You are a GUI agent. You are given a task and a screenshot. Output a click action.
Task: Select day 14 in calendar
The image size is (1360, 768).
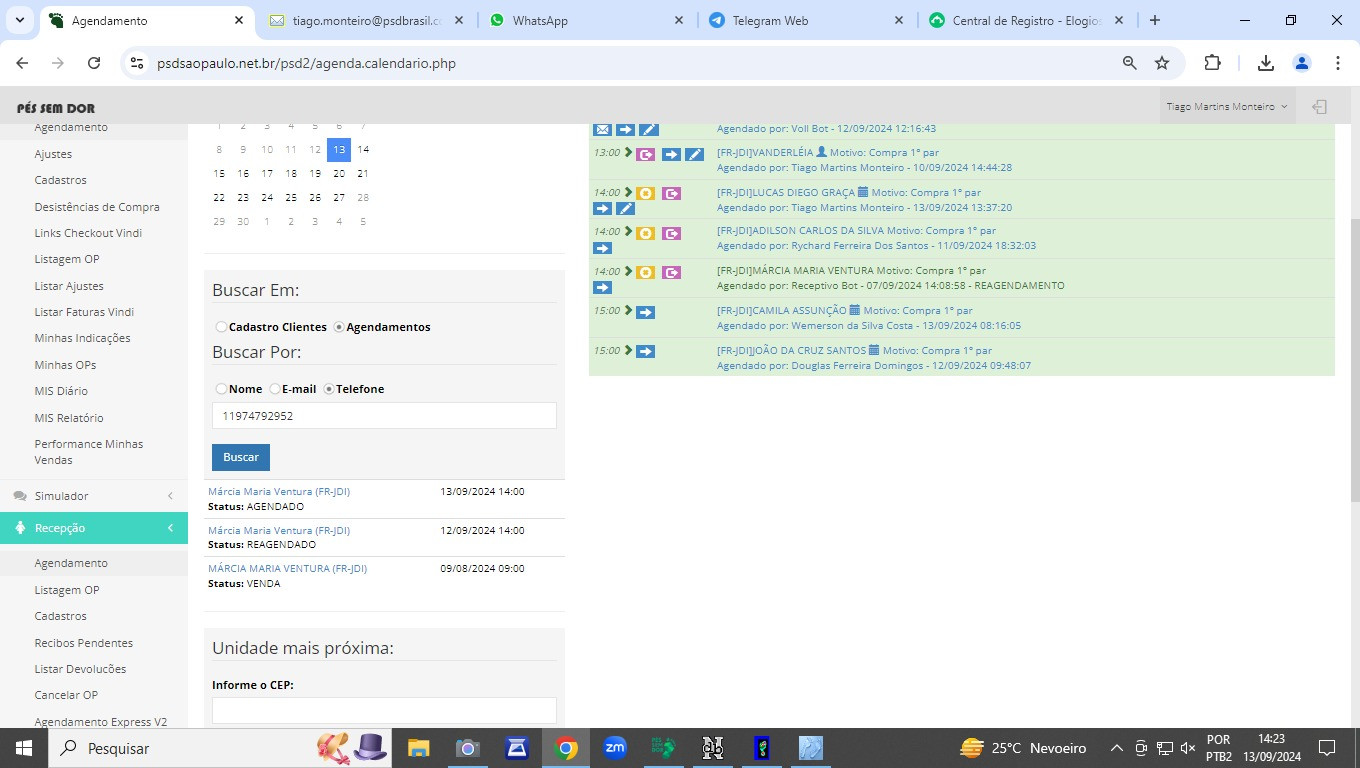(x=363, y=150)
